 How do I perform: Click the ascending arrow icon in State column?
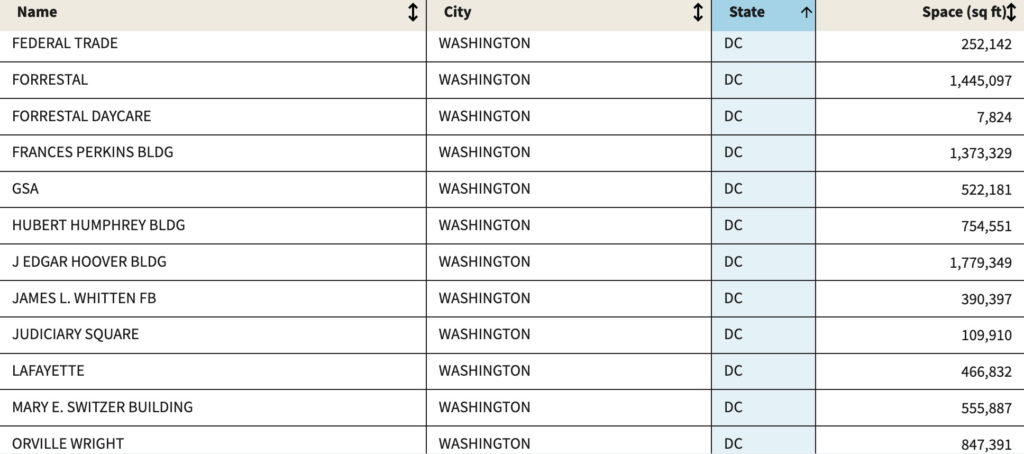(x=805, y=13)
